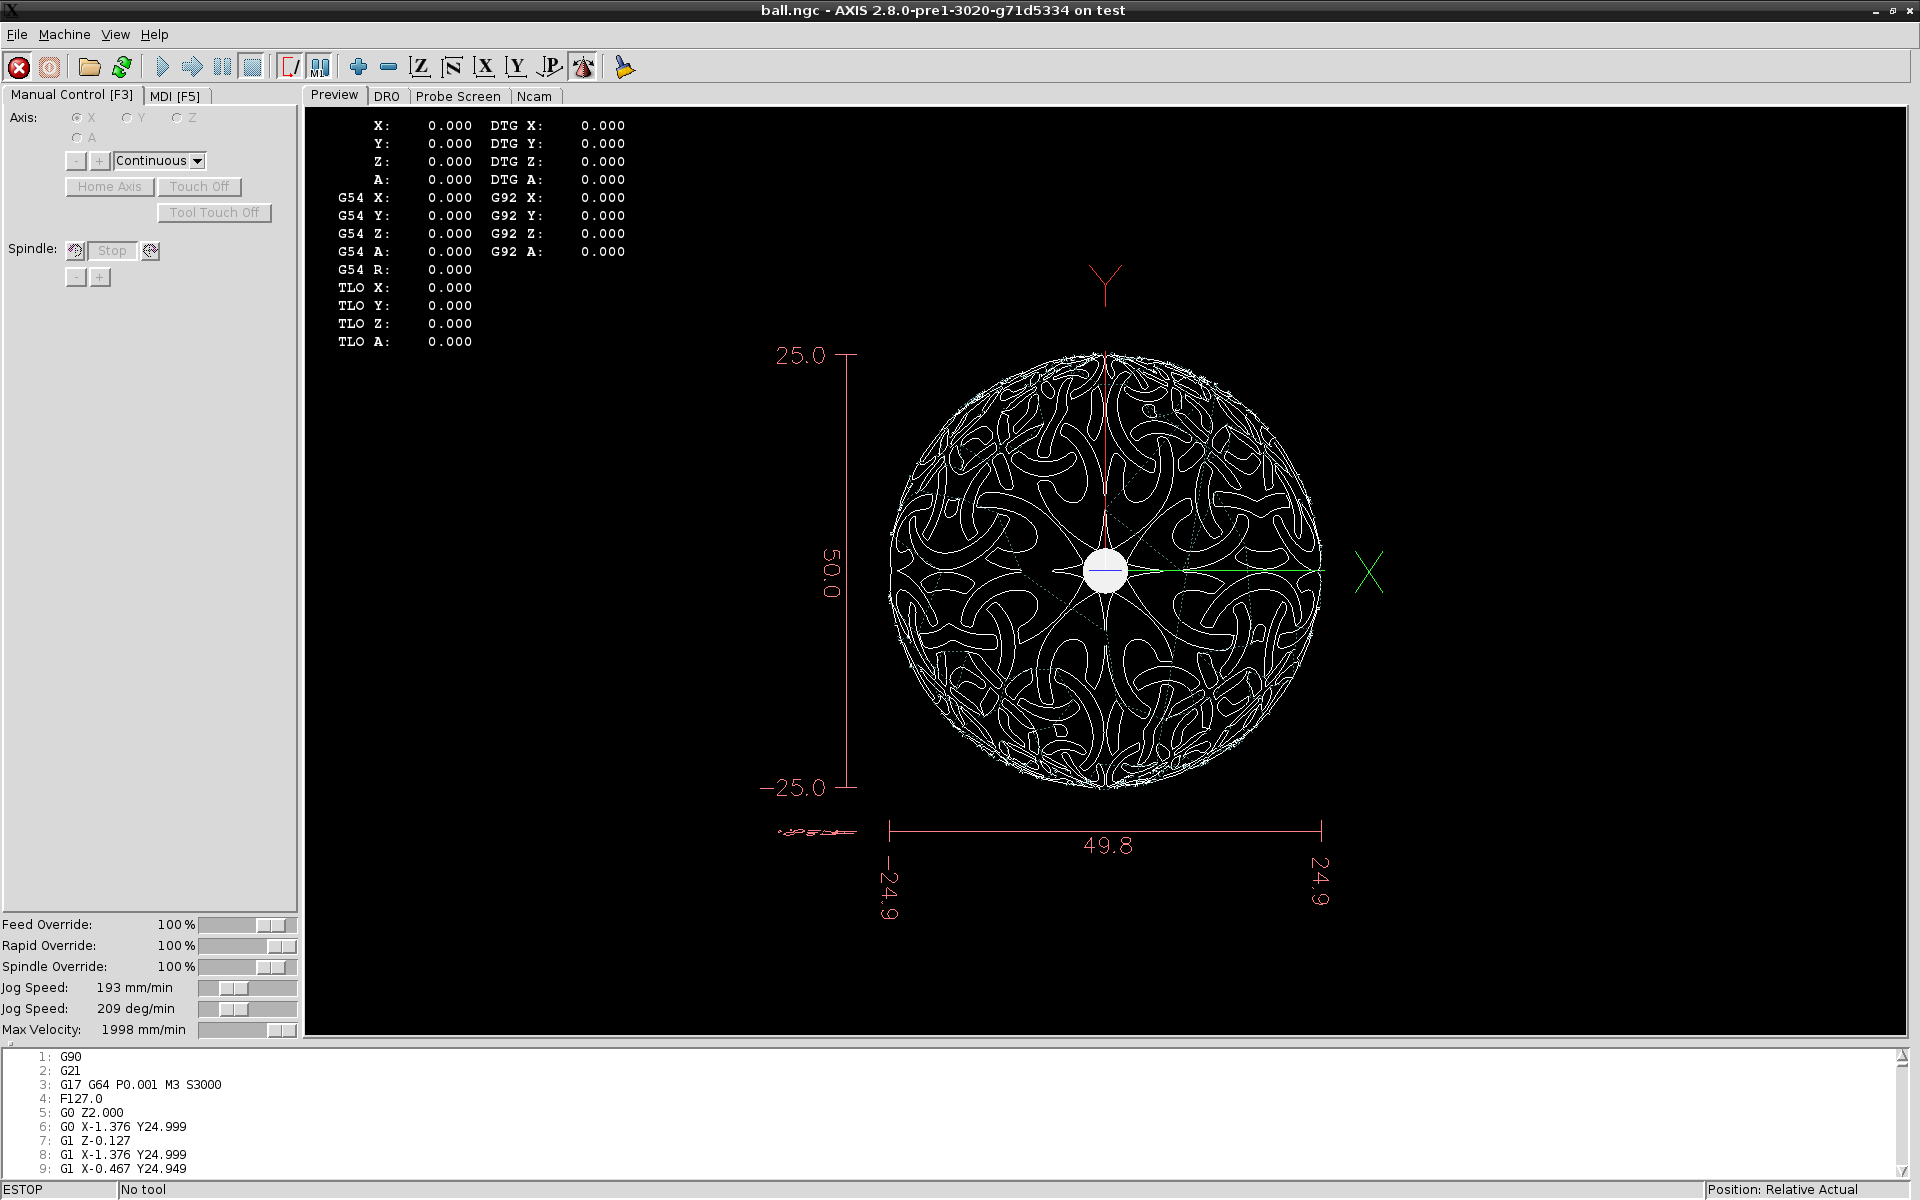Adjust the Feed Override slider

coord(270,925)
